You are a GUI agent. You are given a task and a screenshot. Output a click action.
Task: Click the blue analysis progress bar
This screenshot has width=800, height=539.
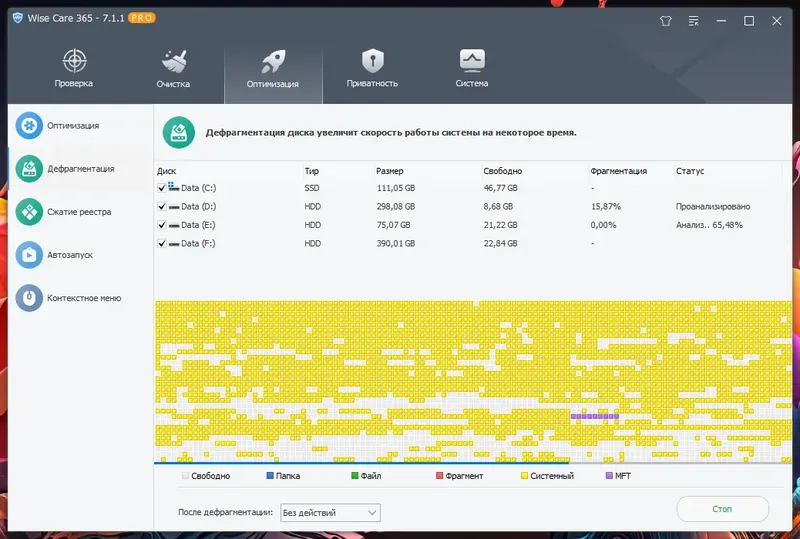click(362, 463)
